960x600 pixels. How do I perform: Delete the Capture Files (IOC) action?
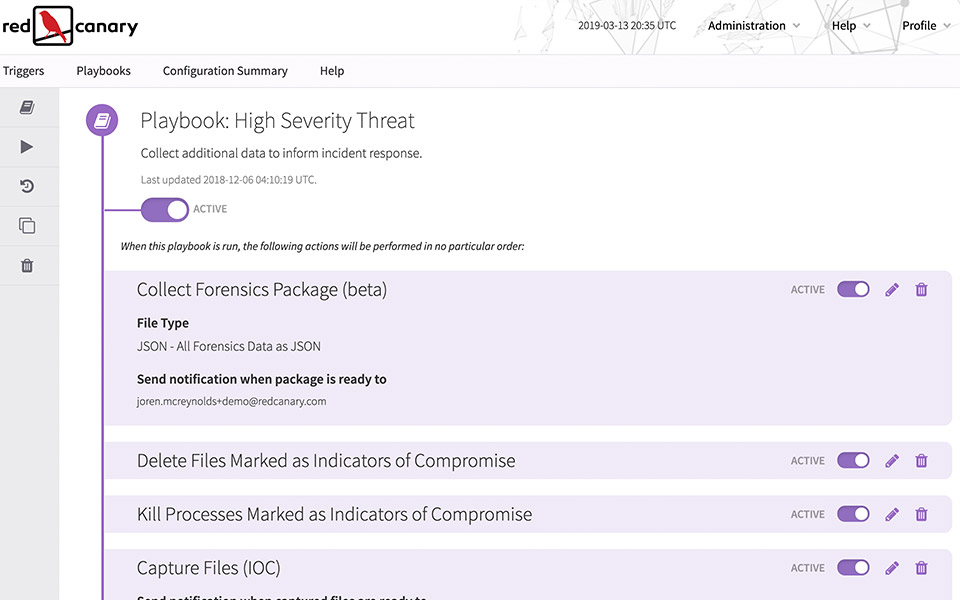(922, 568)
